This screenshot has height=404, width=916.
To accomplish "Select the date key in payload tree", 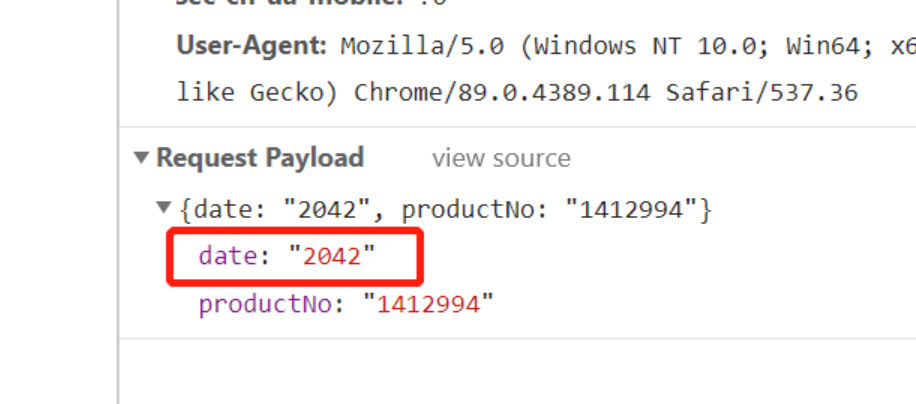I will click(x=228, y=256).
